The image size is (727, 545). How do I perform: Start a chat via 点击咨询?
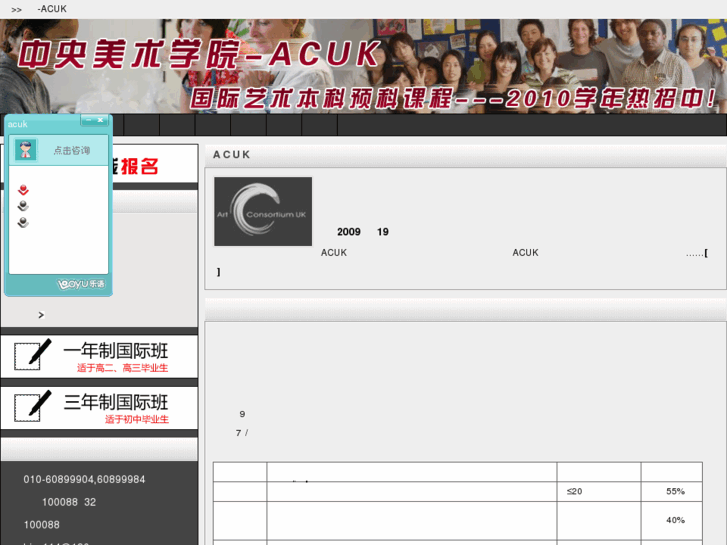click(x=71, y=150)
